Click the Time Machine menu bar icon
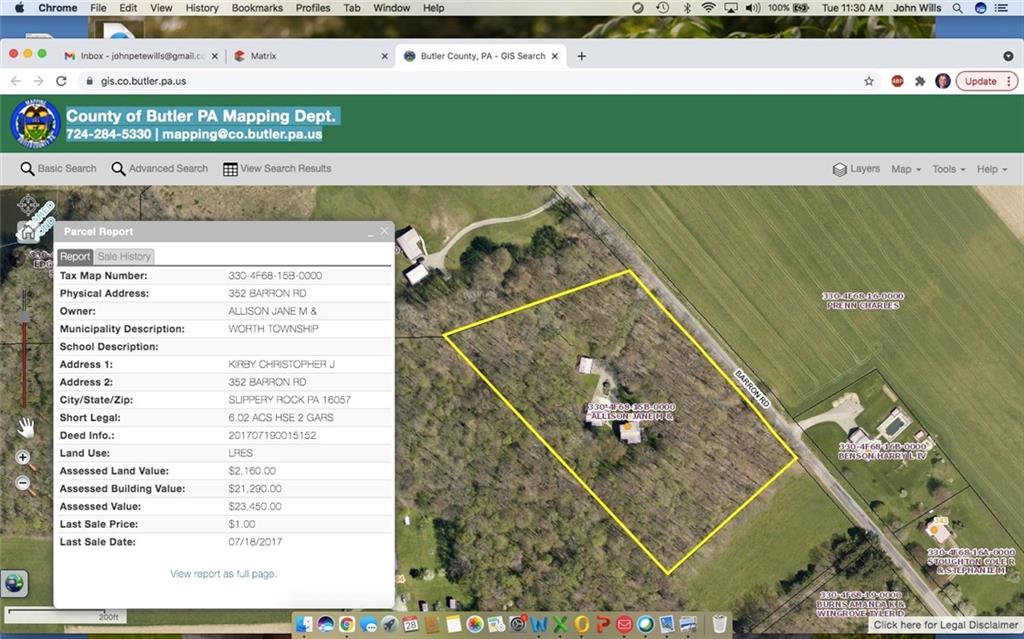 (662, 8)
